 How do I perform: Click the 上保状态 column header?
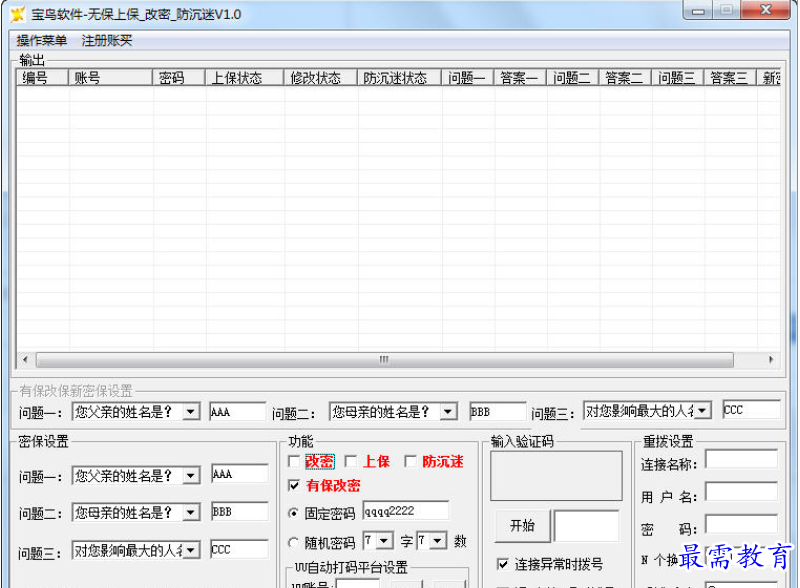[243, 78]
